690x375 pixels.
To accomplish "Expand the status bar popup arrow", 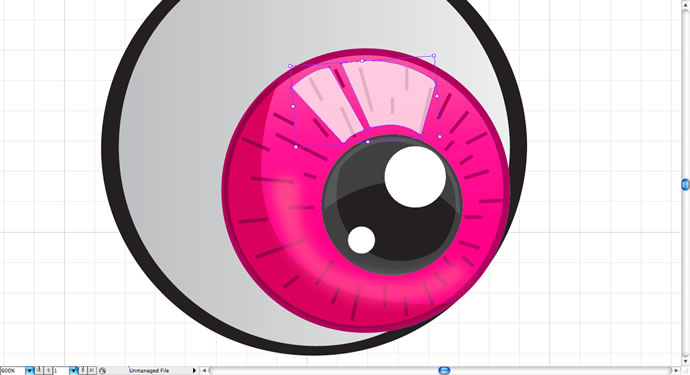I will [x=194, y=371].
